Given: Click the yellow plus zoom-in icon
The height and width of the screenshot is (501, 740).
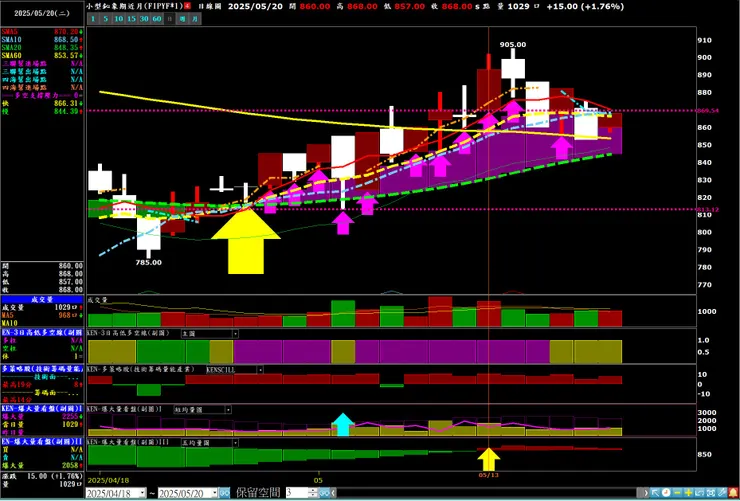Looking at the screenshot, I should pyautogui.click(x=688, y=493).
